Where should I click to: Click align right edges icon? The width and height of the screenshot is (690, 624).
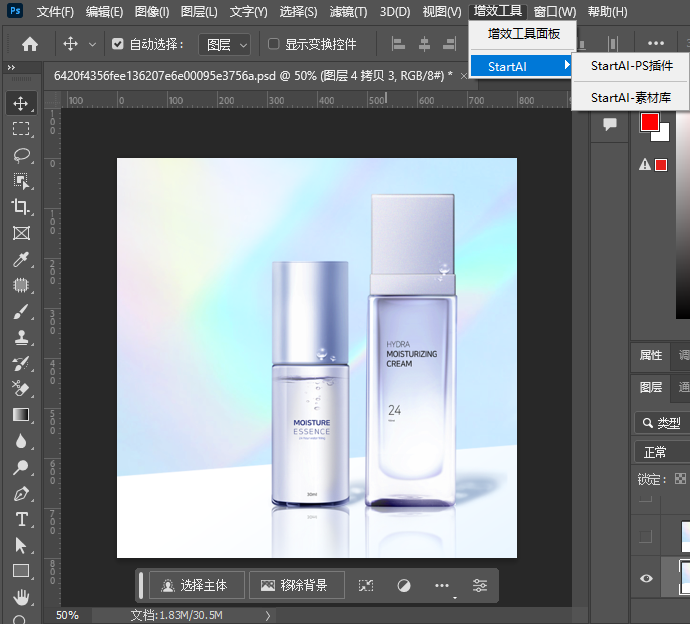point(449,44)
